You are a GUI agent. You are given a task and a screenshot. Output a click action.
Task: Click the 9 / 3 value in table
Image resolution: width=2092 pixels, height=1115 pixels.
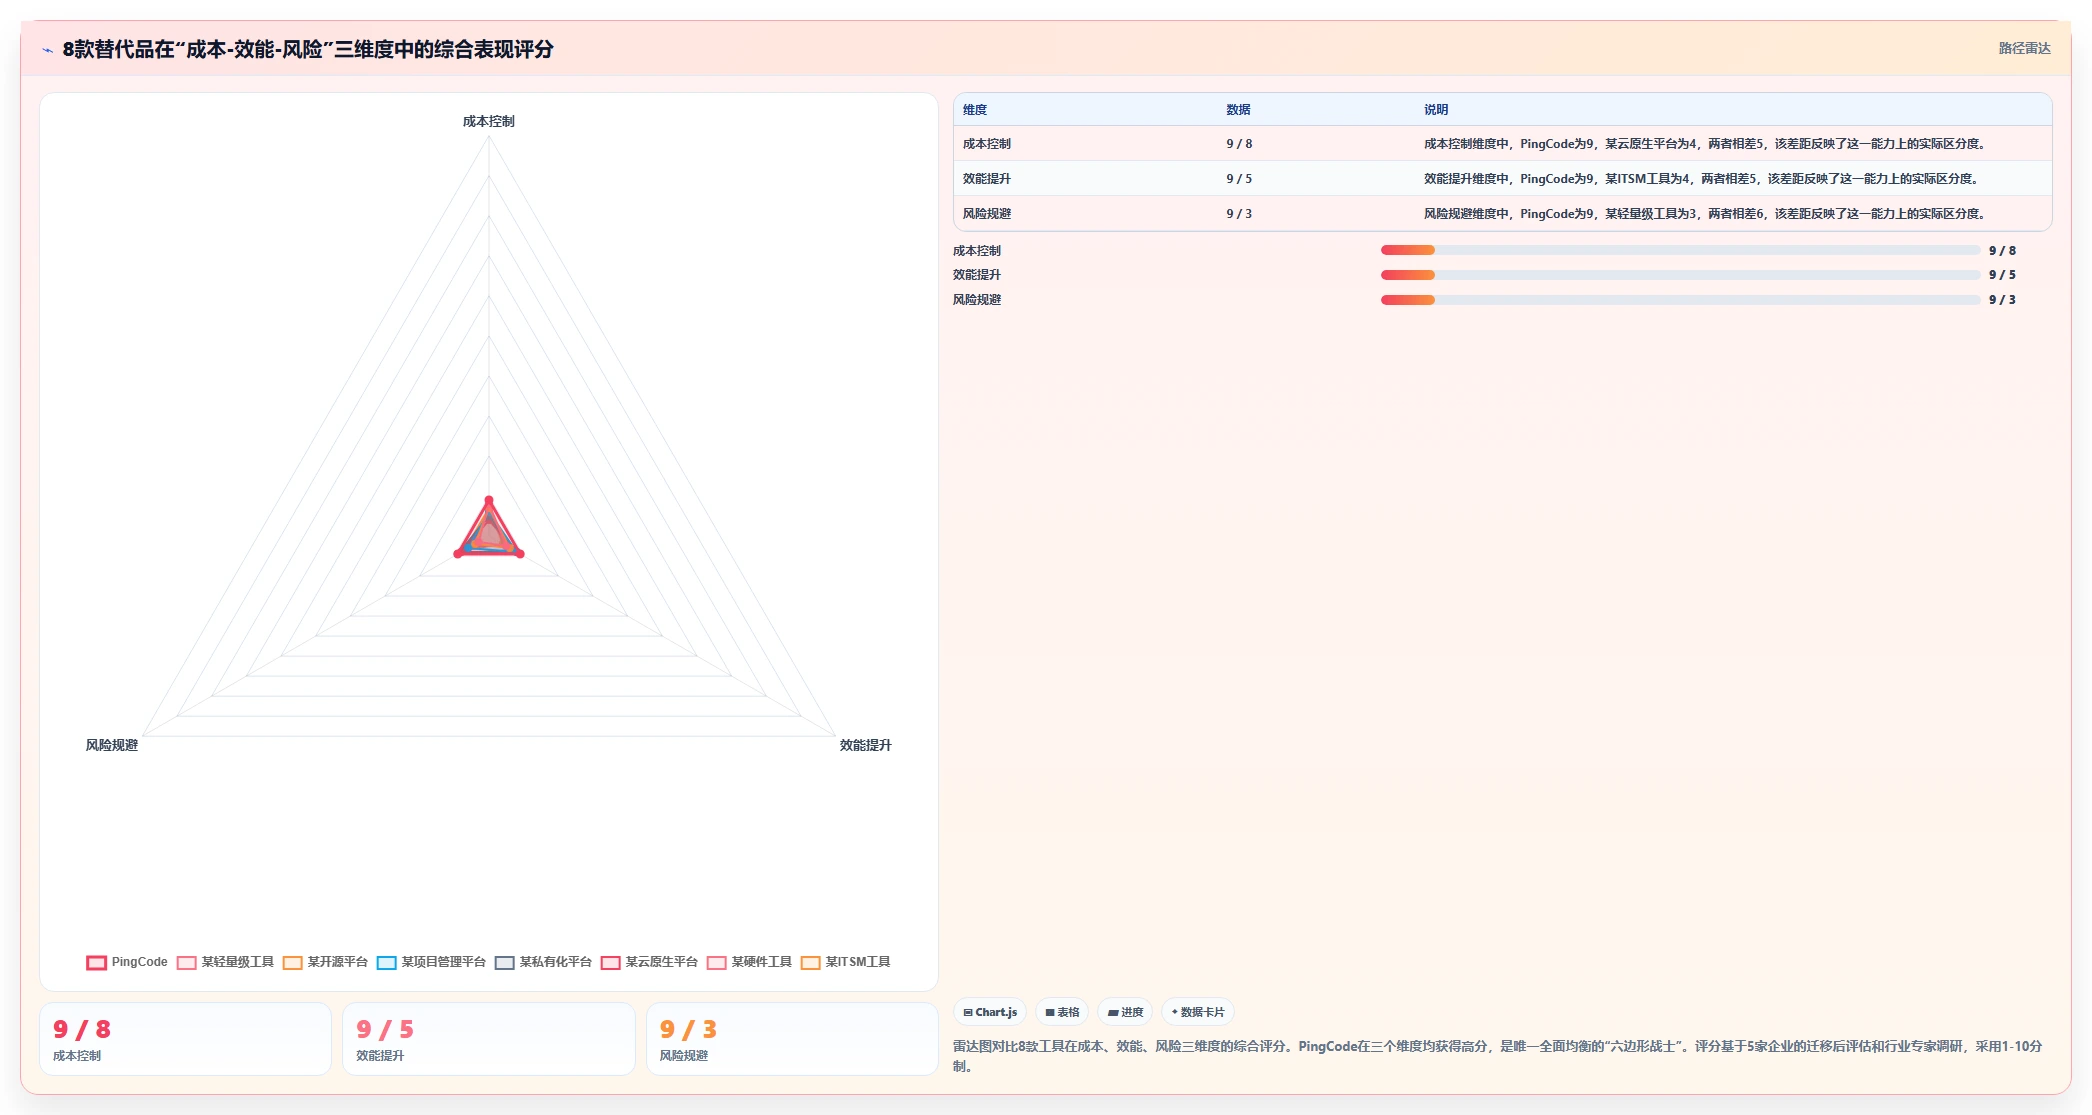tap(1239, 214)
